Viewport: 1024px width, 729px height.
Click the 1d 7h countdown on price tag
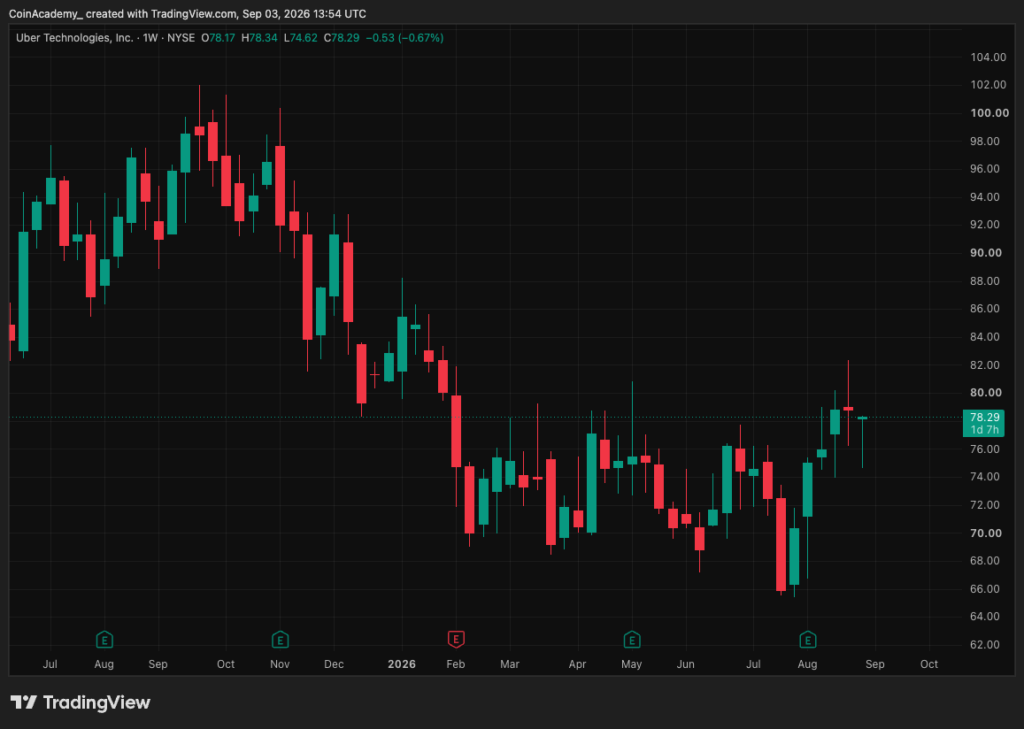pos(984,429)
